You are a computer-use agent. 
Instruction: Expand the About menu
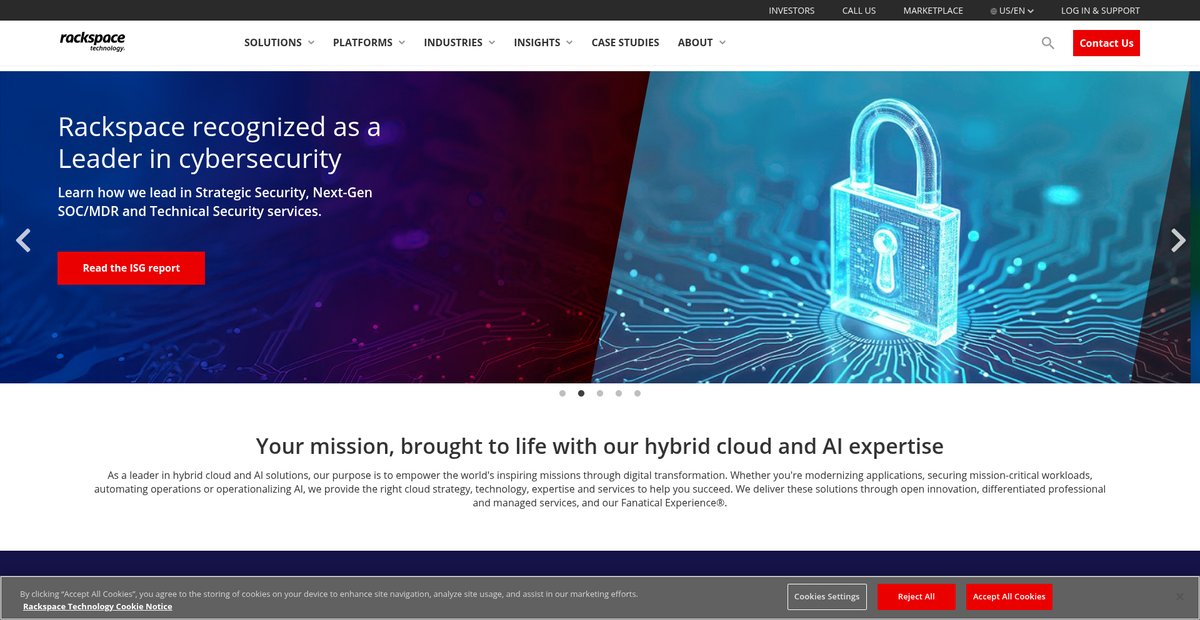pyautogui.click(x=702, y=43)
